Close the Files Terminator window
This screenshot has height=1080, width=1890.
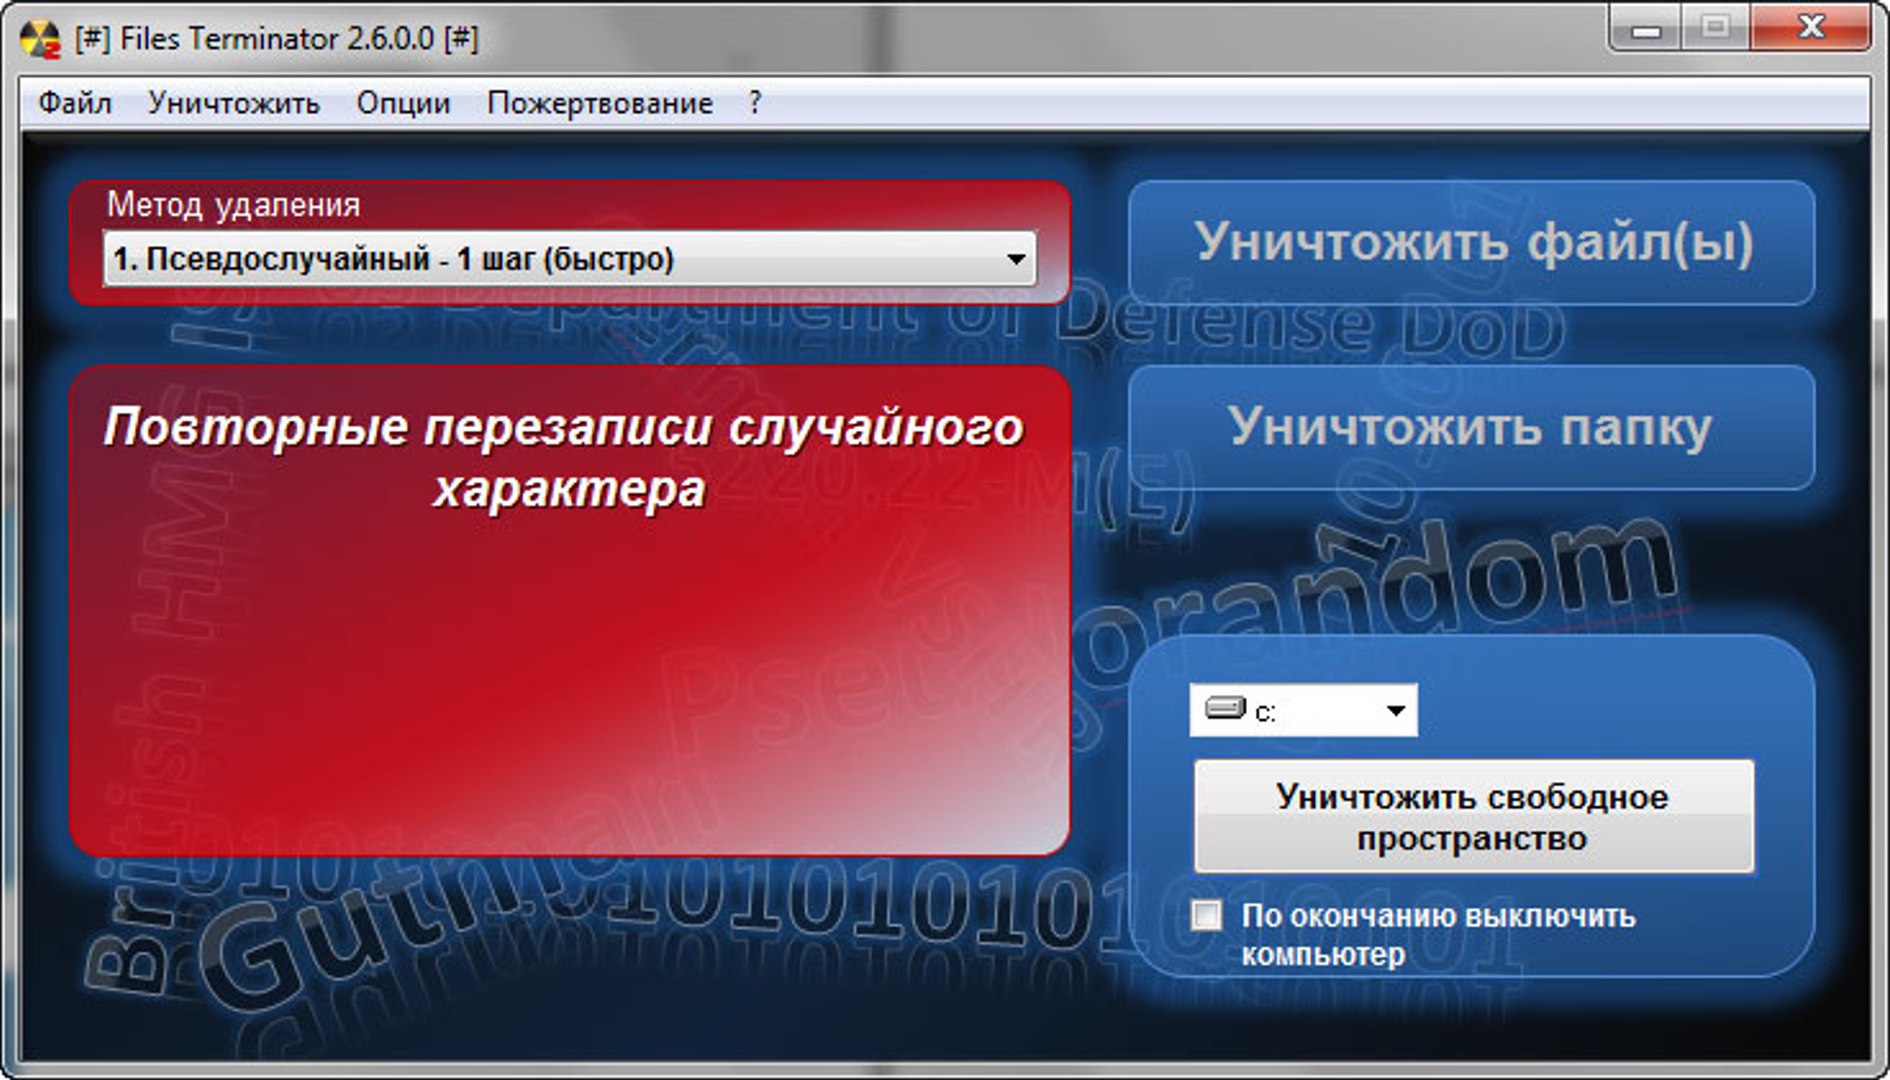point(1811,27)
